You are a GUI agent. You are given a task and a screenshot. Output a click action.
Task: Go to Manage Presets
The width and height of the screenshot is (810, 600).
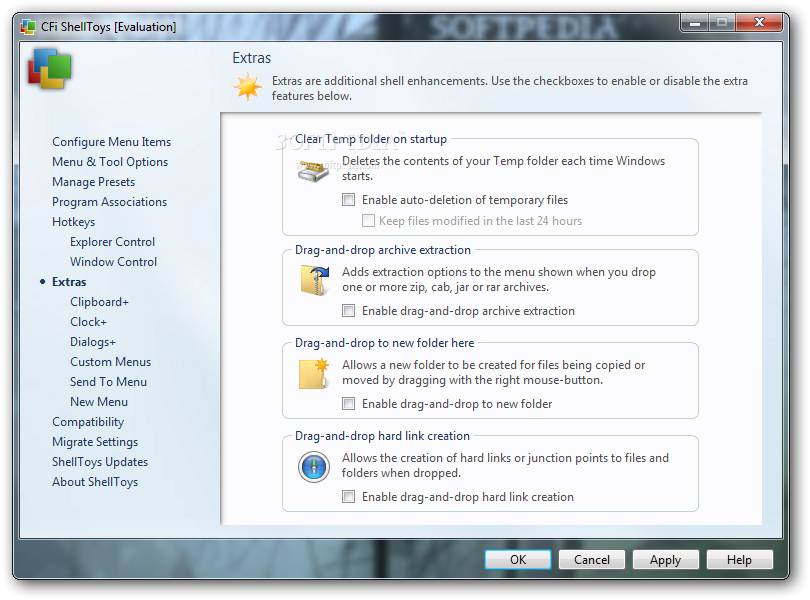[94, 182]
